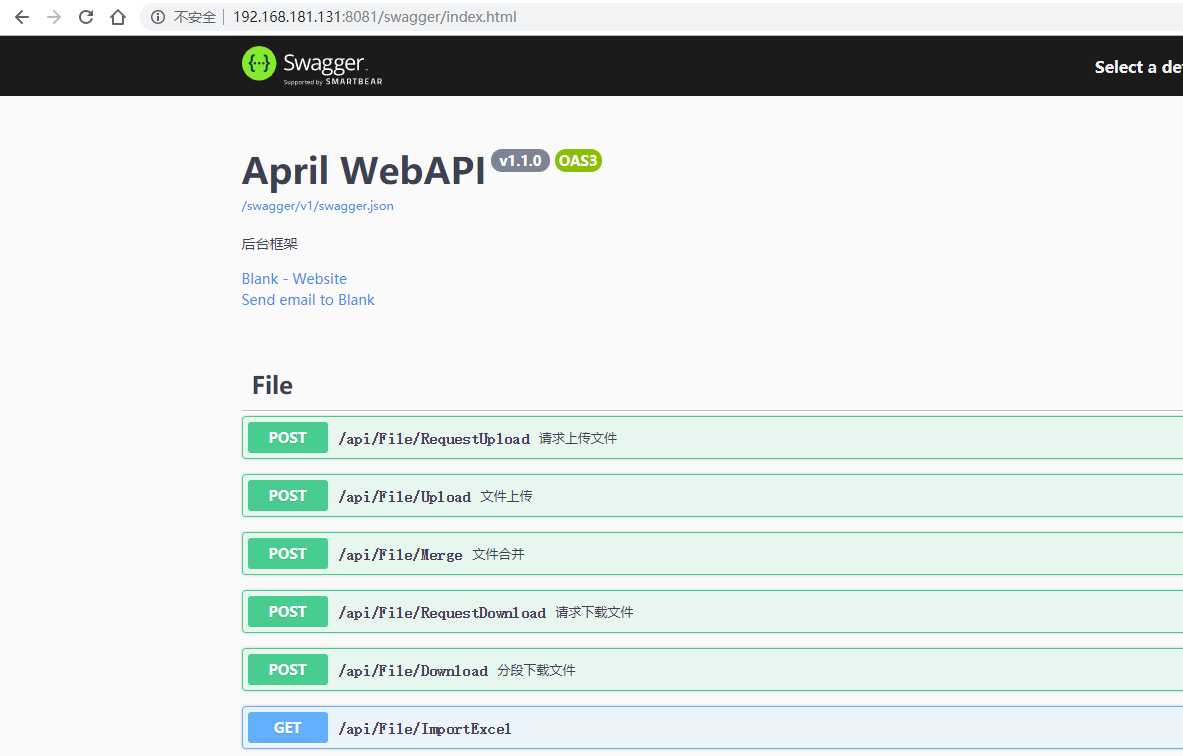Viewport: 1183px width, 756px height.
Task: Open the browser home page icon
Action: 118,17
